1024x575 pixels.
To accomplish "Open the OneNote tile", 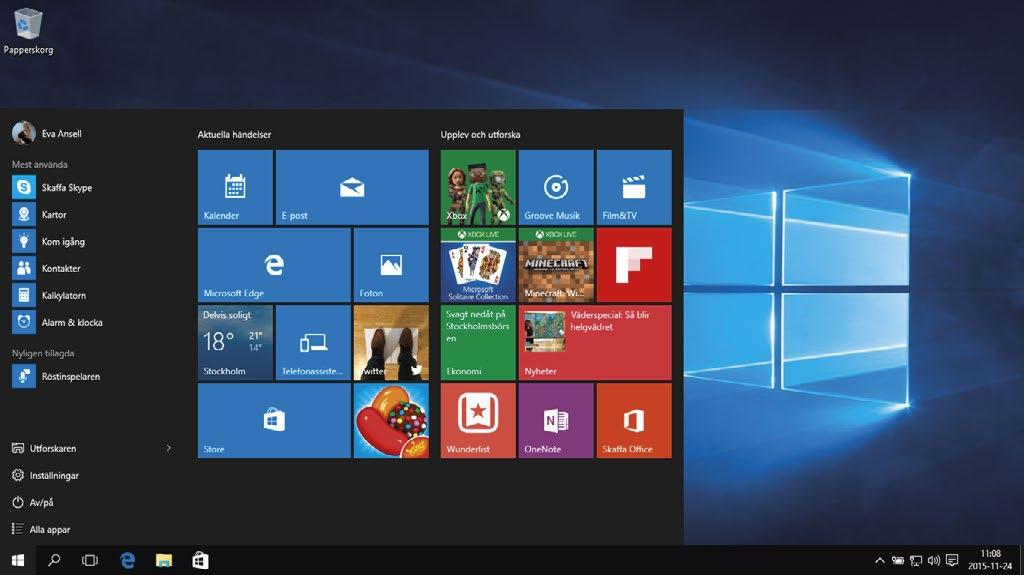I will tap(556, 420).
